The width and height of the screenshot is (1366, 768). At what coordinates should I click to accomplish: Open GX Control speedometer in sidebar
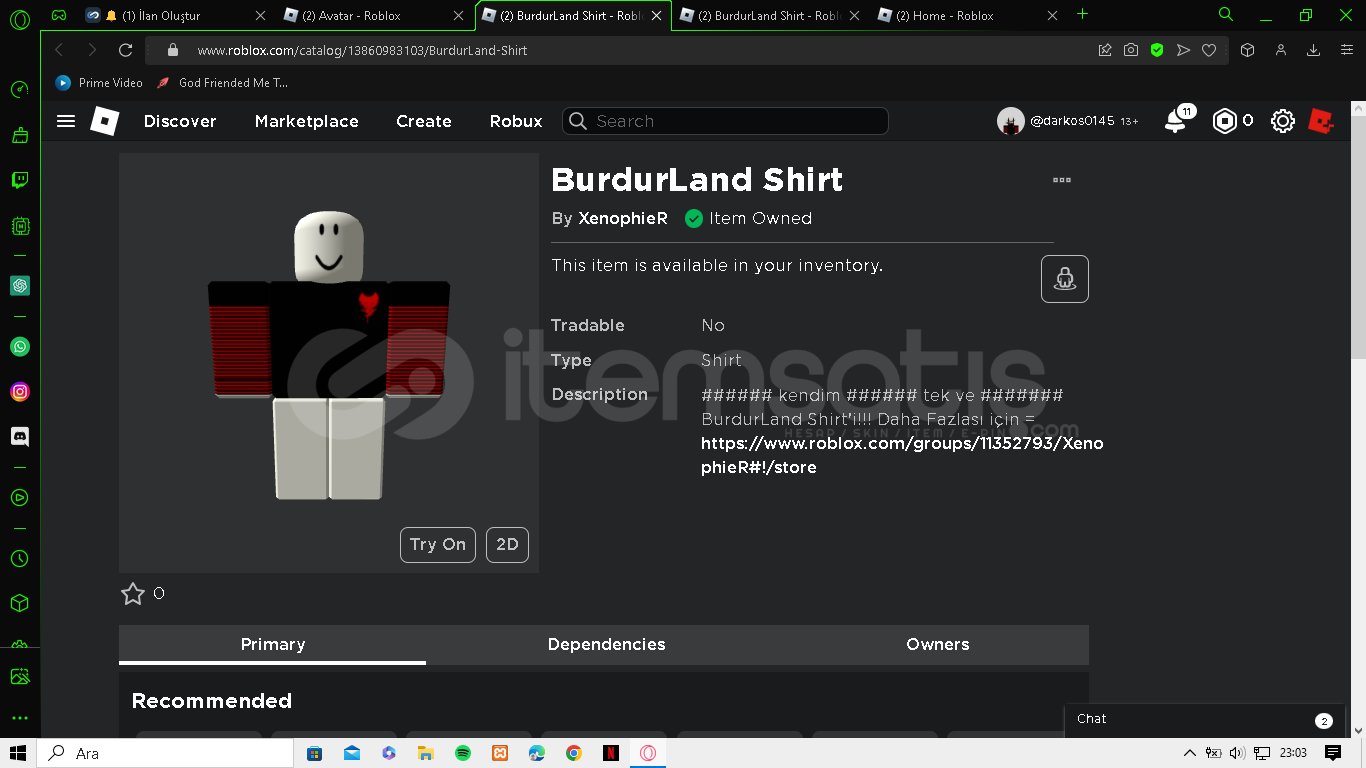pyautogui.click(x=19, y=90)
